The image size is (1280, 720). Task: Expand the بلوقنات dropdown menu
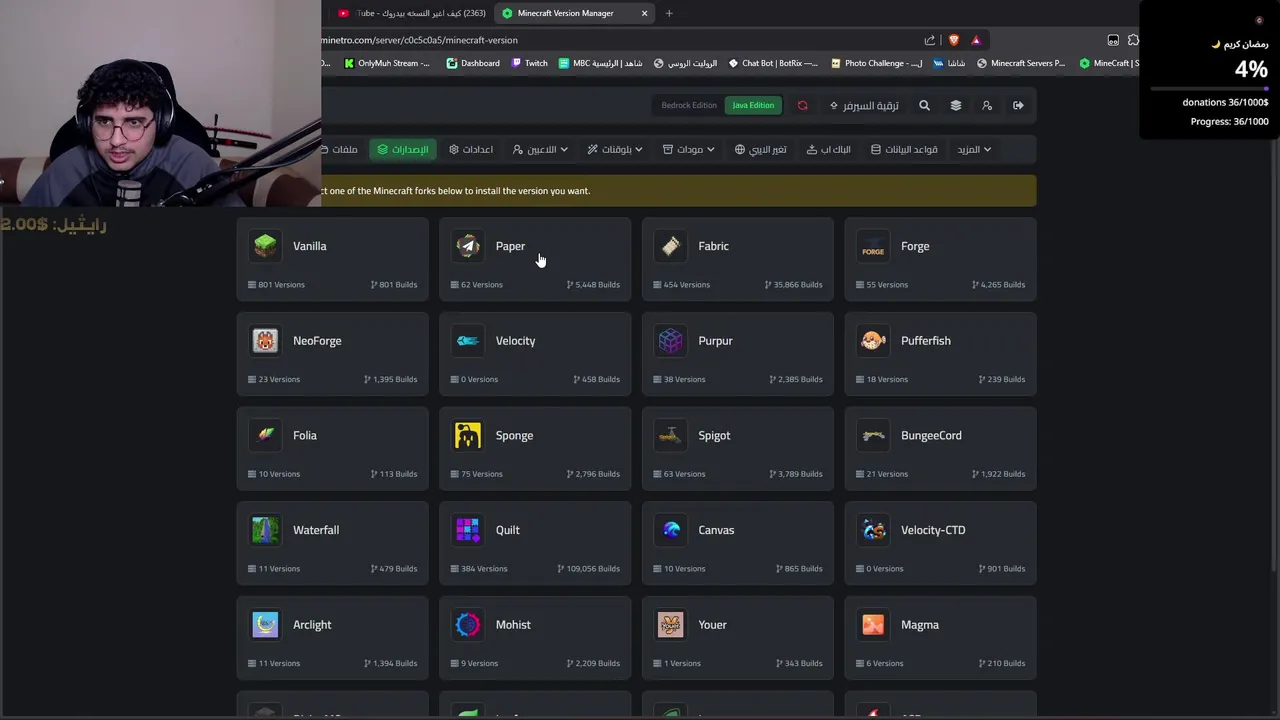[x=615, y=149]
